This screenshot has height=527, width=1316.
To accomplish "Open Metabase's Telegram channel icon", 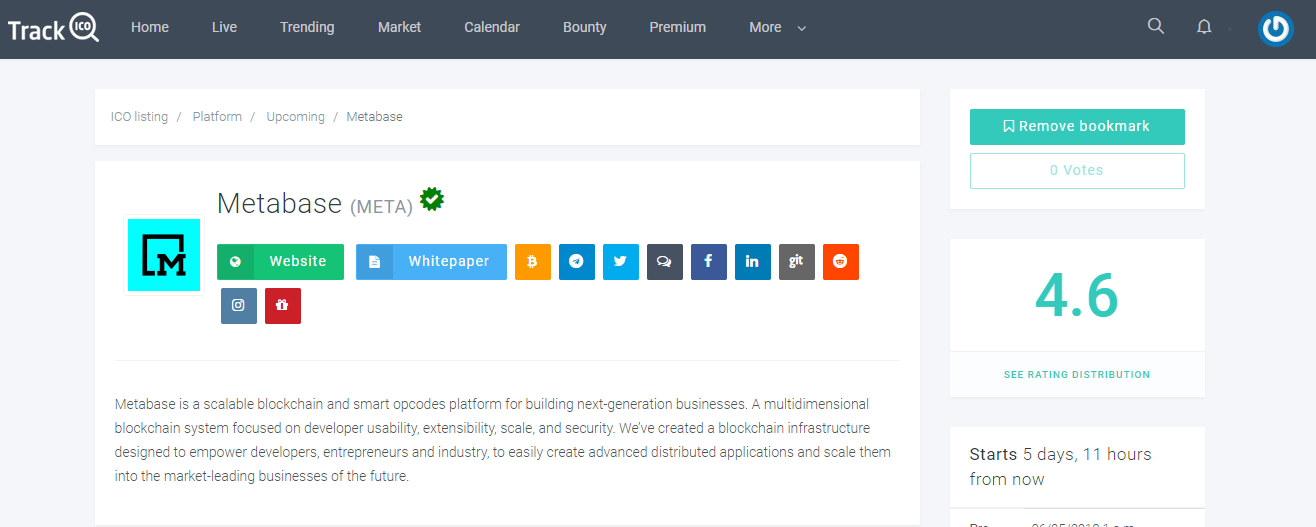I will [577, 262].
